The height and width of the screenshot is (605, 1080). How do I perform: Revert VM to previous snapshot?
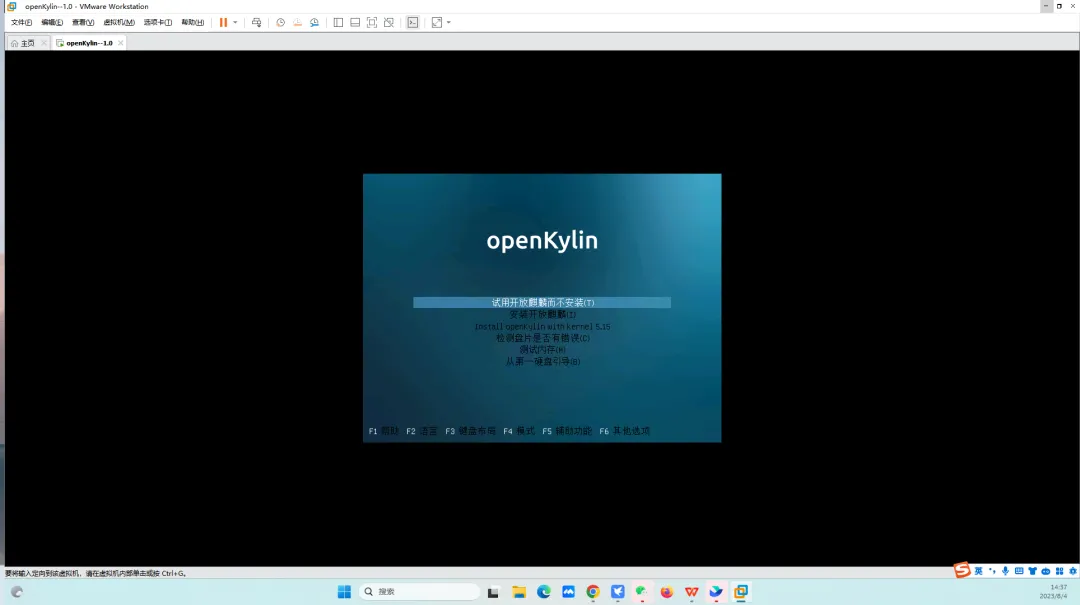point(298,23)
